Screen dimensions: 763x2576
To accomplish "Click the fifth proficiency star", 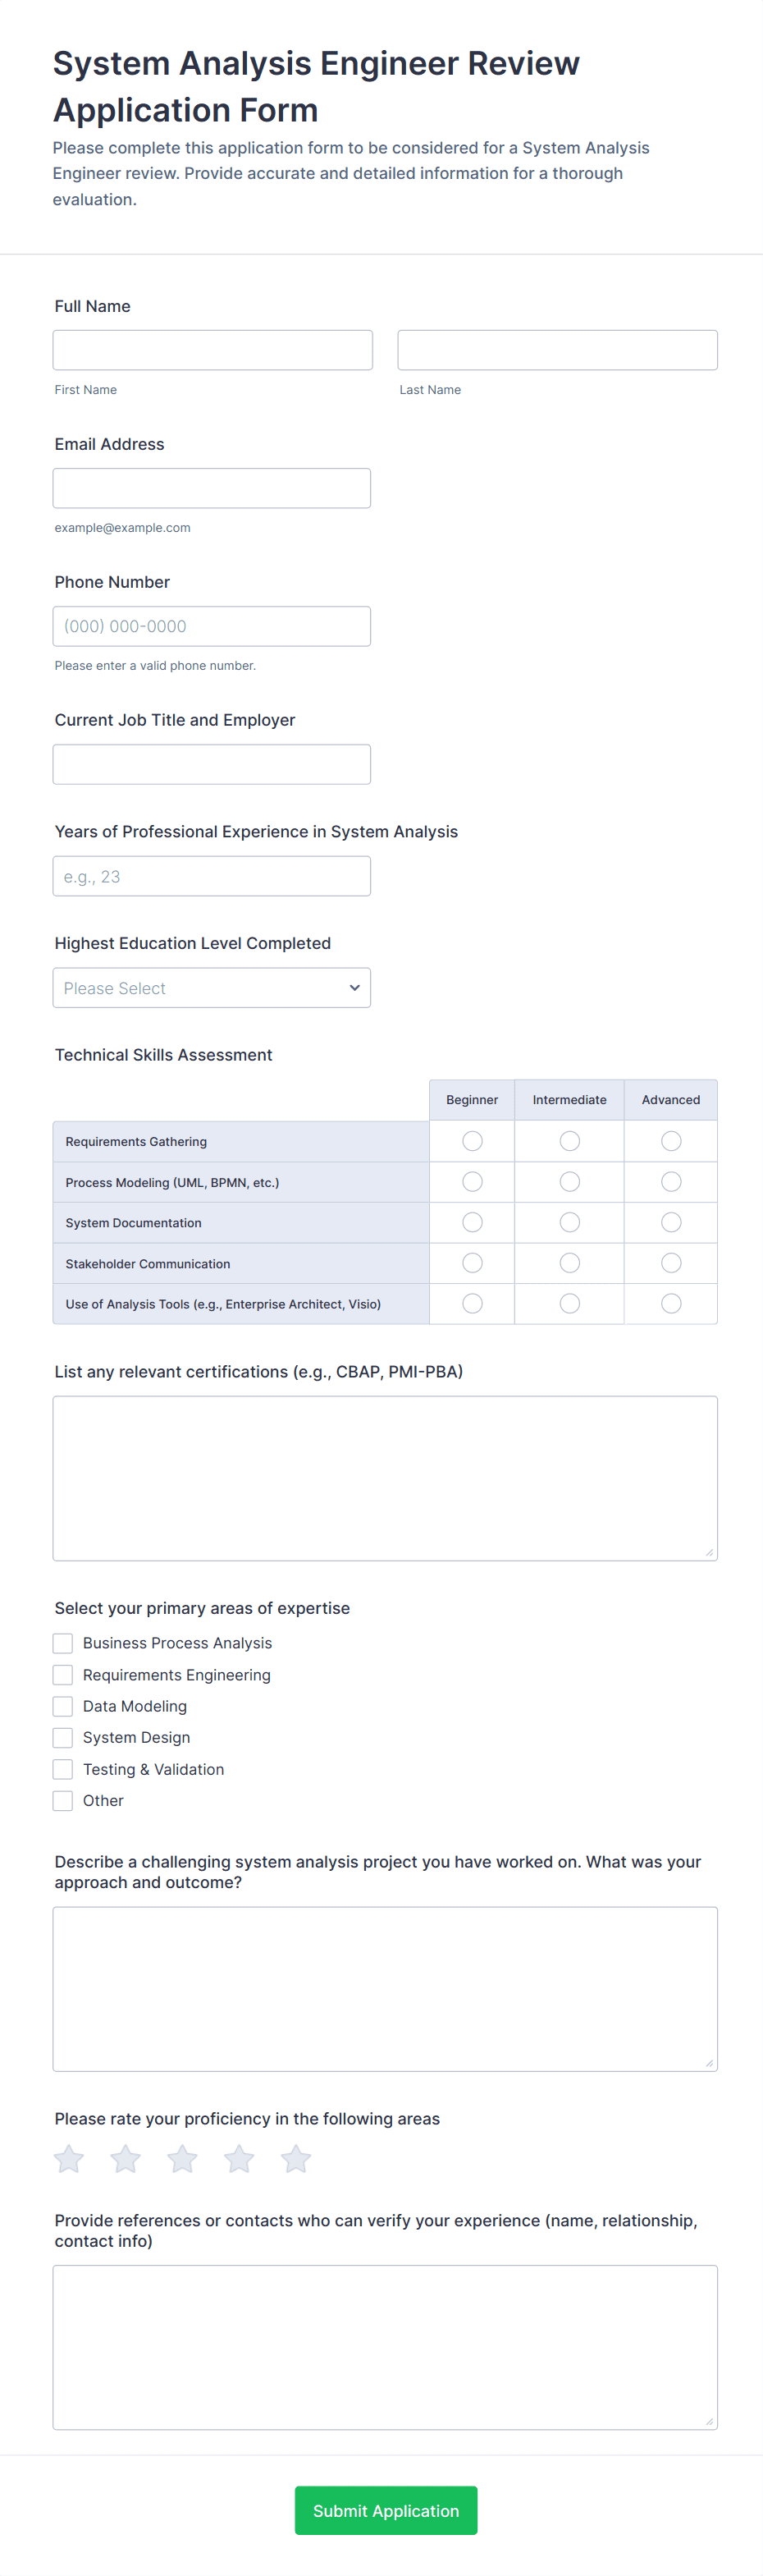I will 296,2159.
